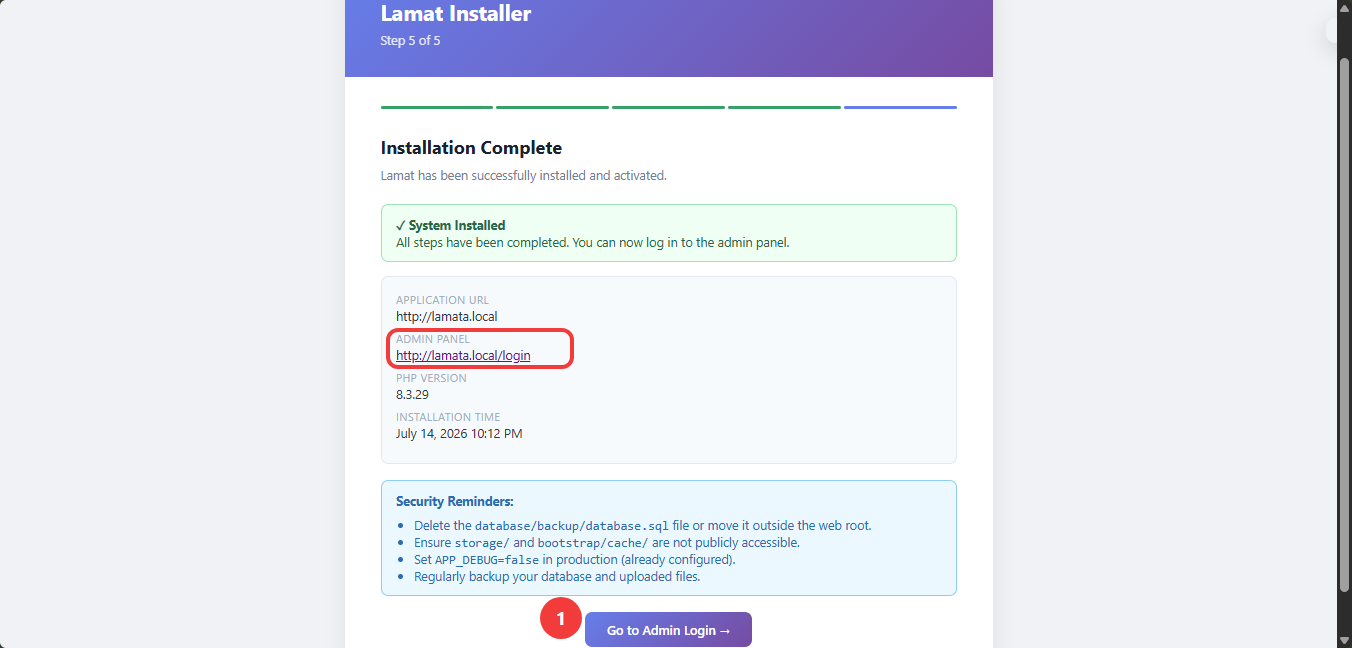The image size is (1352, 648).
Task: Click the vertical scrollbar thumb
Action: [x=1344, y=324]
